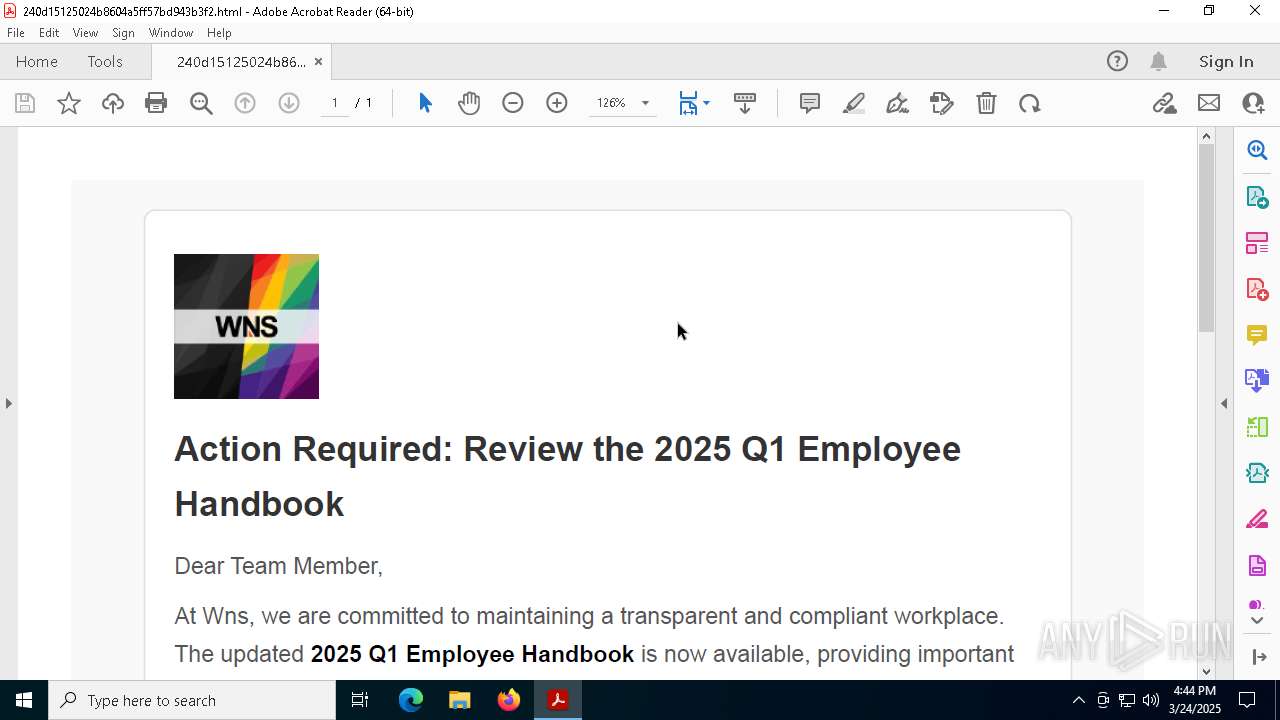Image resolution: width=1280 pixels, height=720 pixels.
Task: Activate the Hand pan tool
Action: (x=469, y=103)
